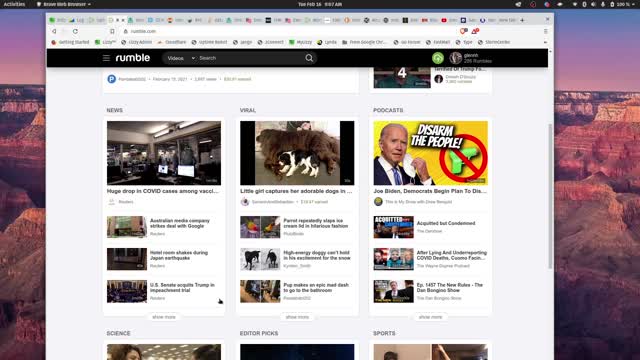640x360 pixels.
Task: Open the browser menu icon
Action: pyautogui.click(x=545, y=31)
